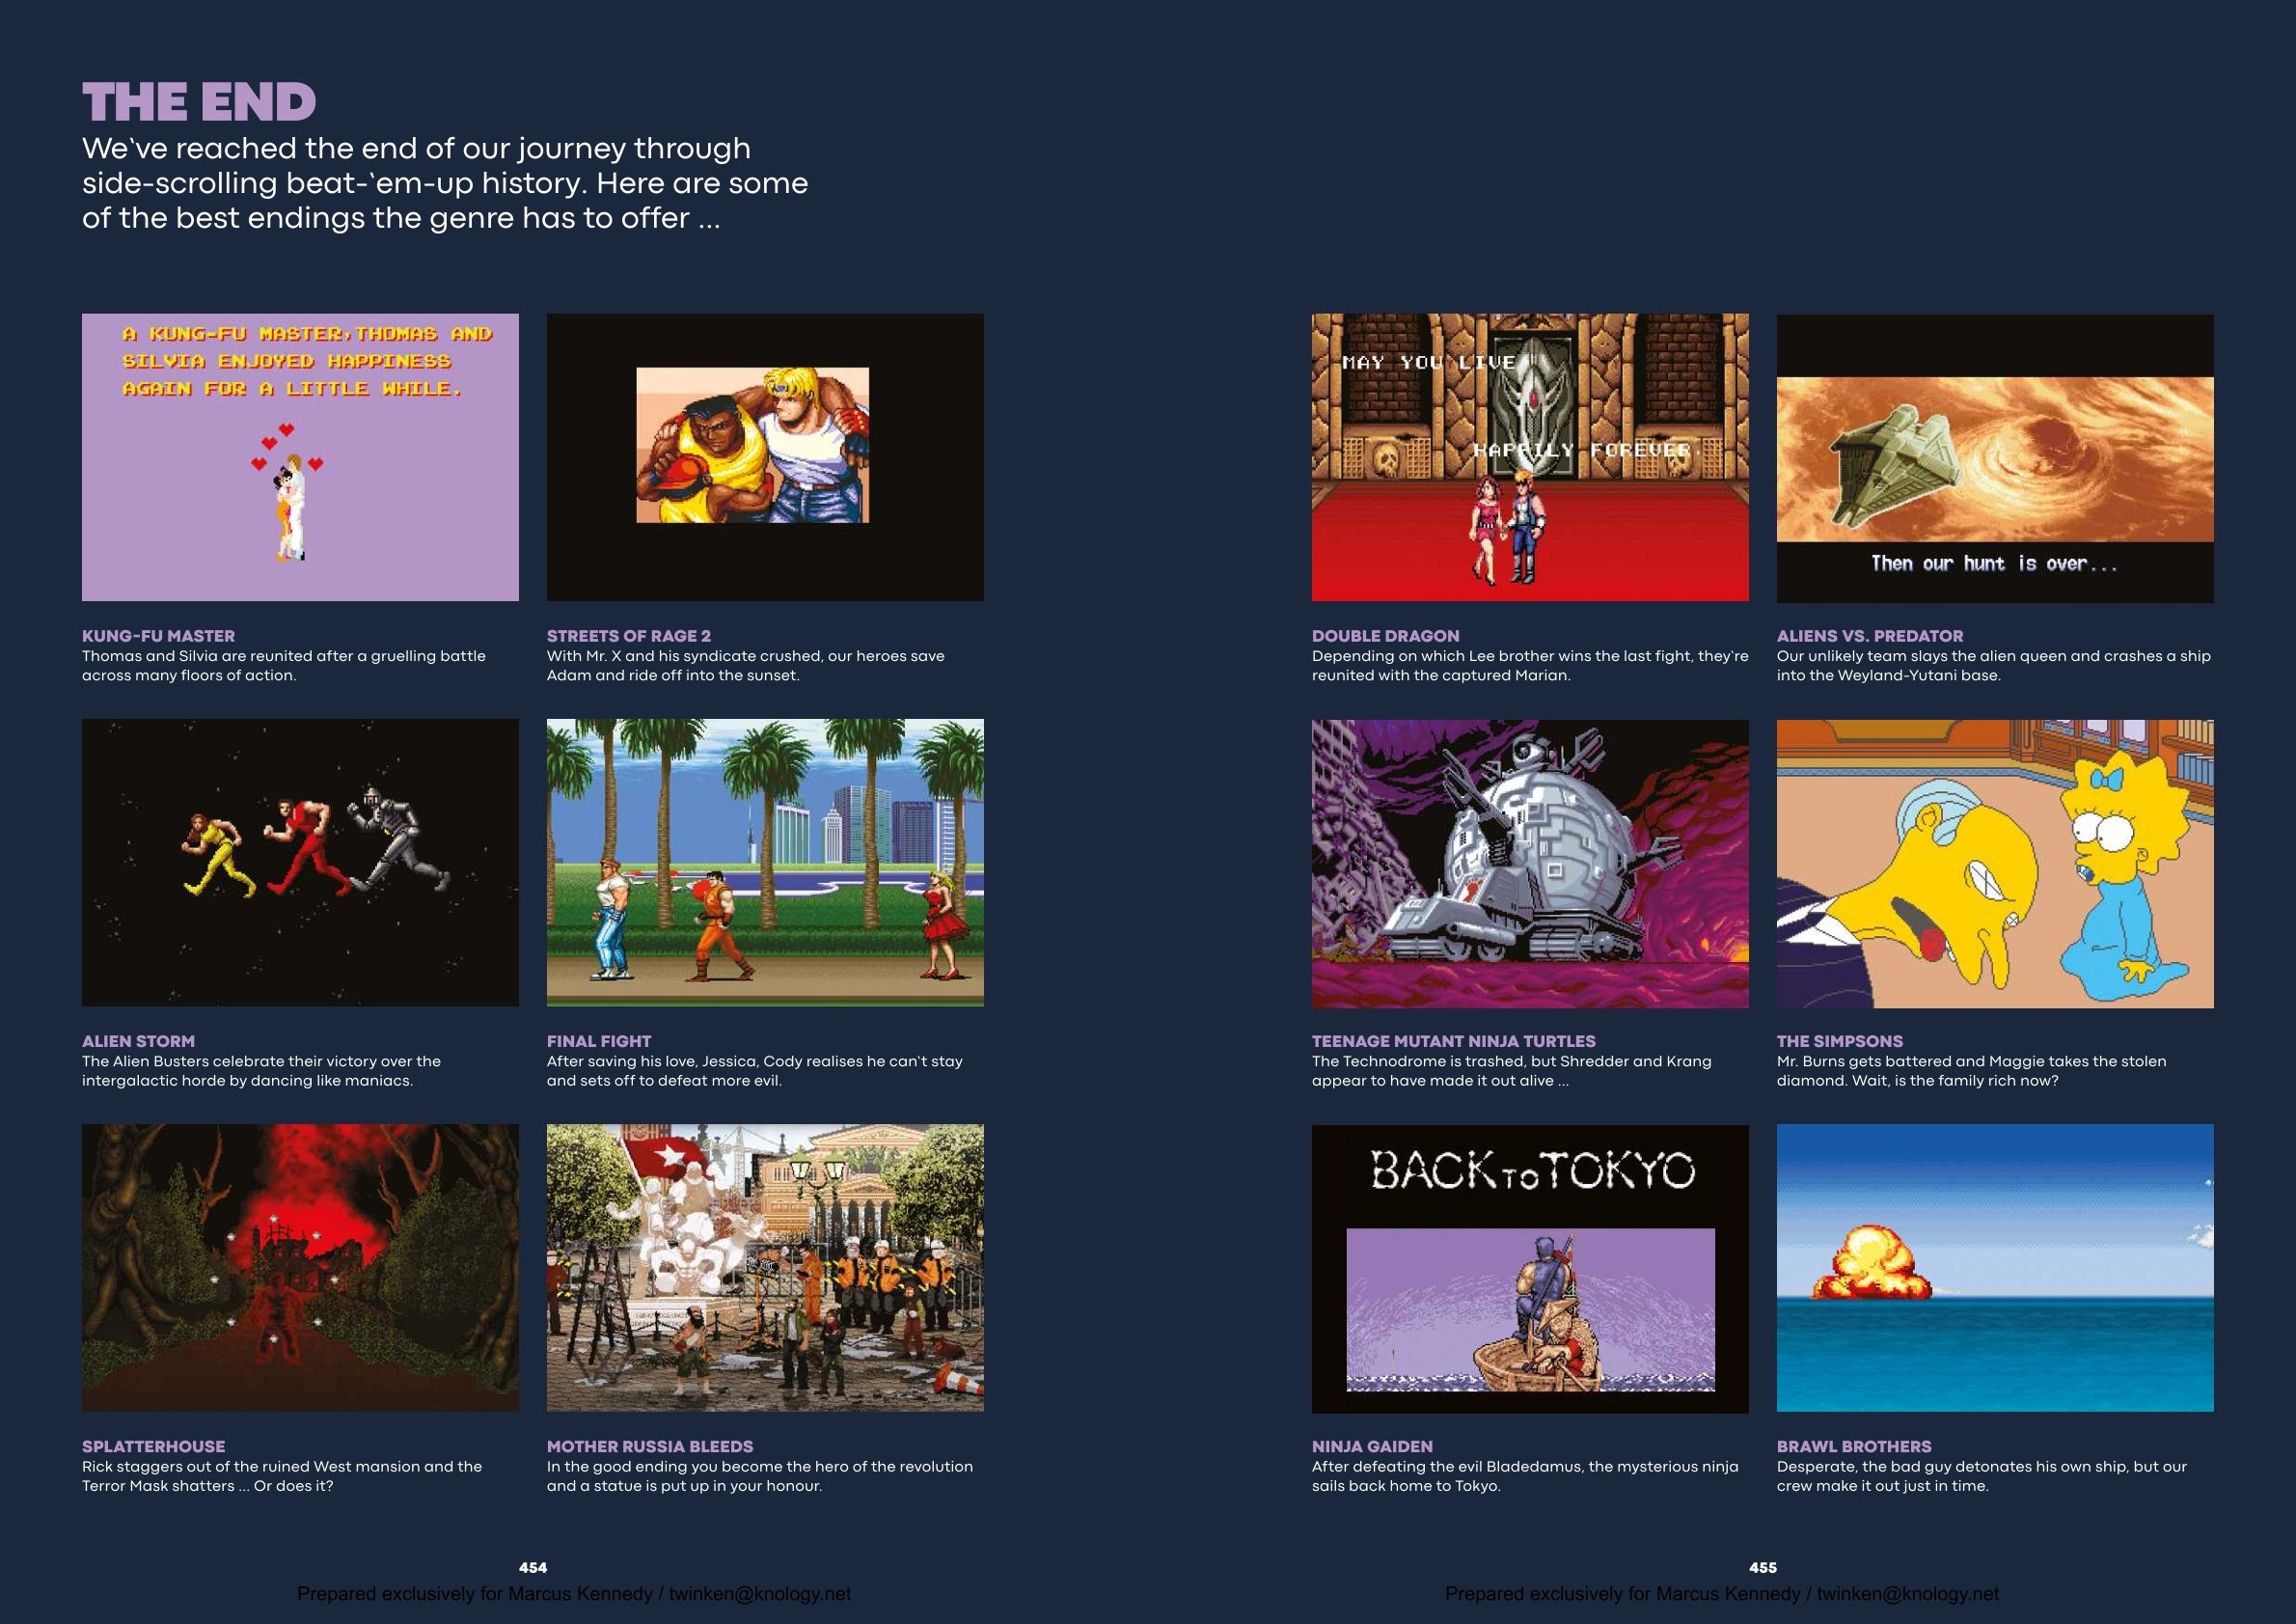Select the 'TEENAGE MUTANT NINJA TURTLES' caption title
The width and height of the screenshot is (2296, 1624).
1454,1041
